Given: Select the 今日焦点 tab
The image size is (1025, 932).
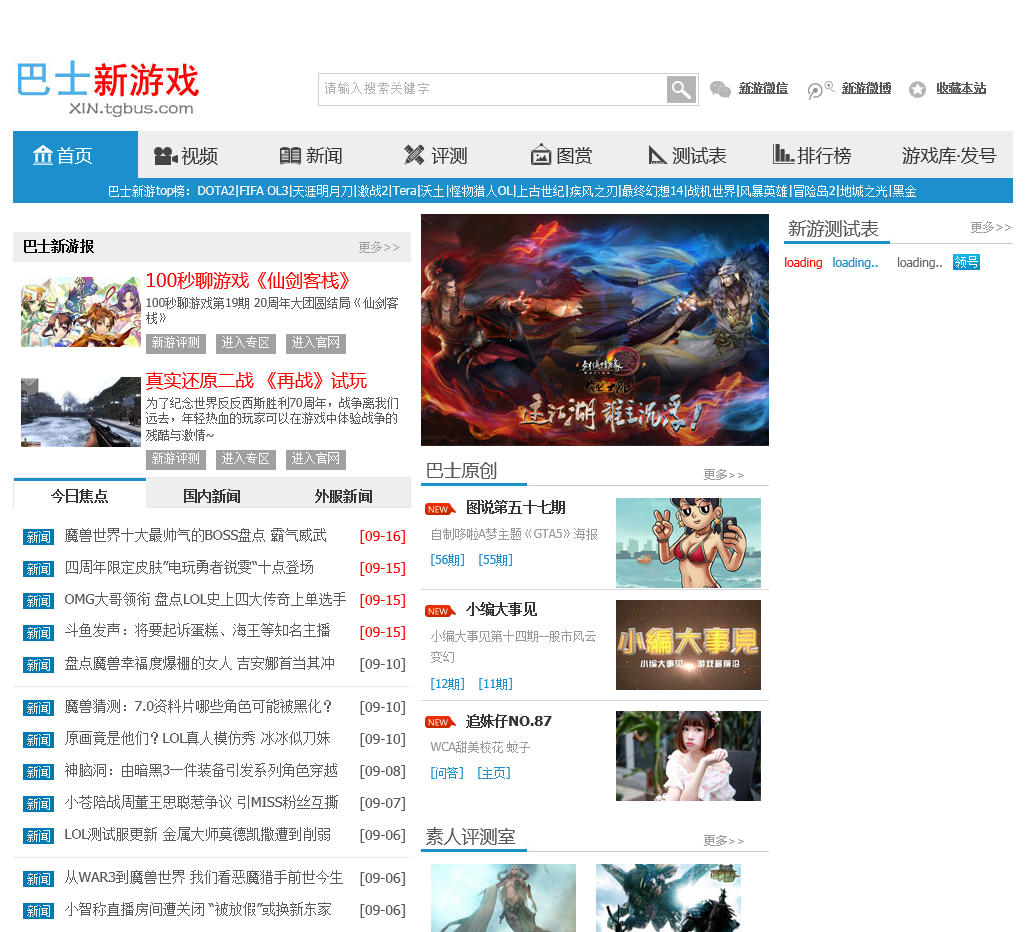Looking at the screenshot, I should tap(80, 495).
